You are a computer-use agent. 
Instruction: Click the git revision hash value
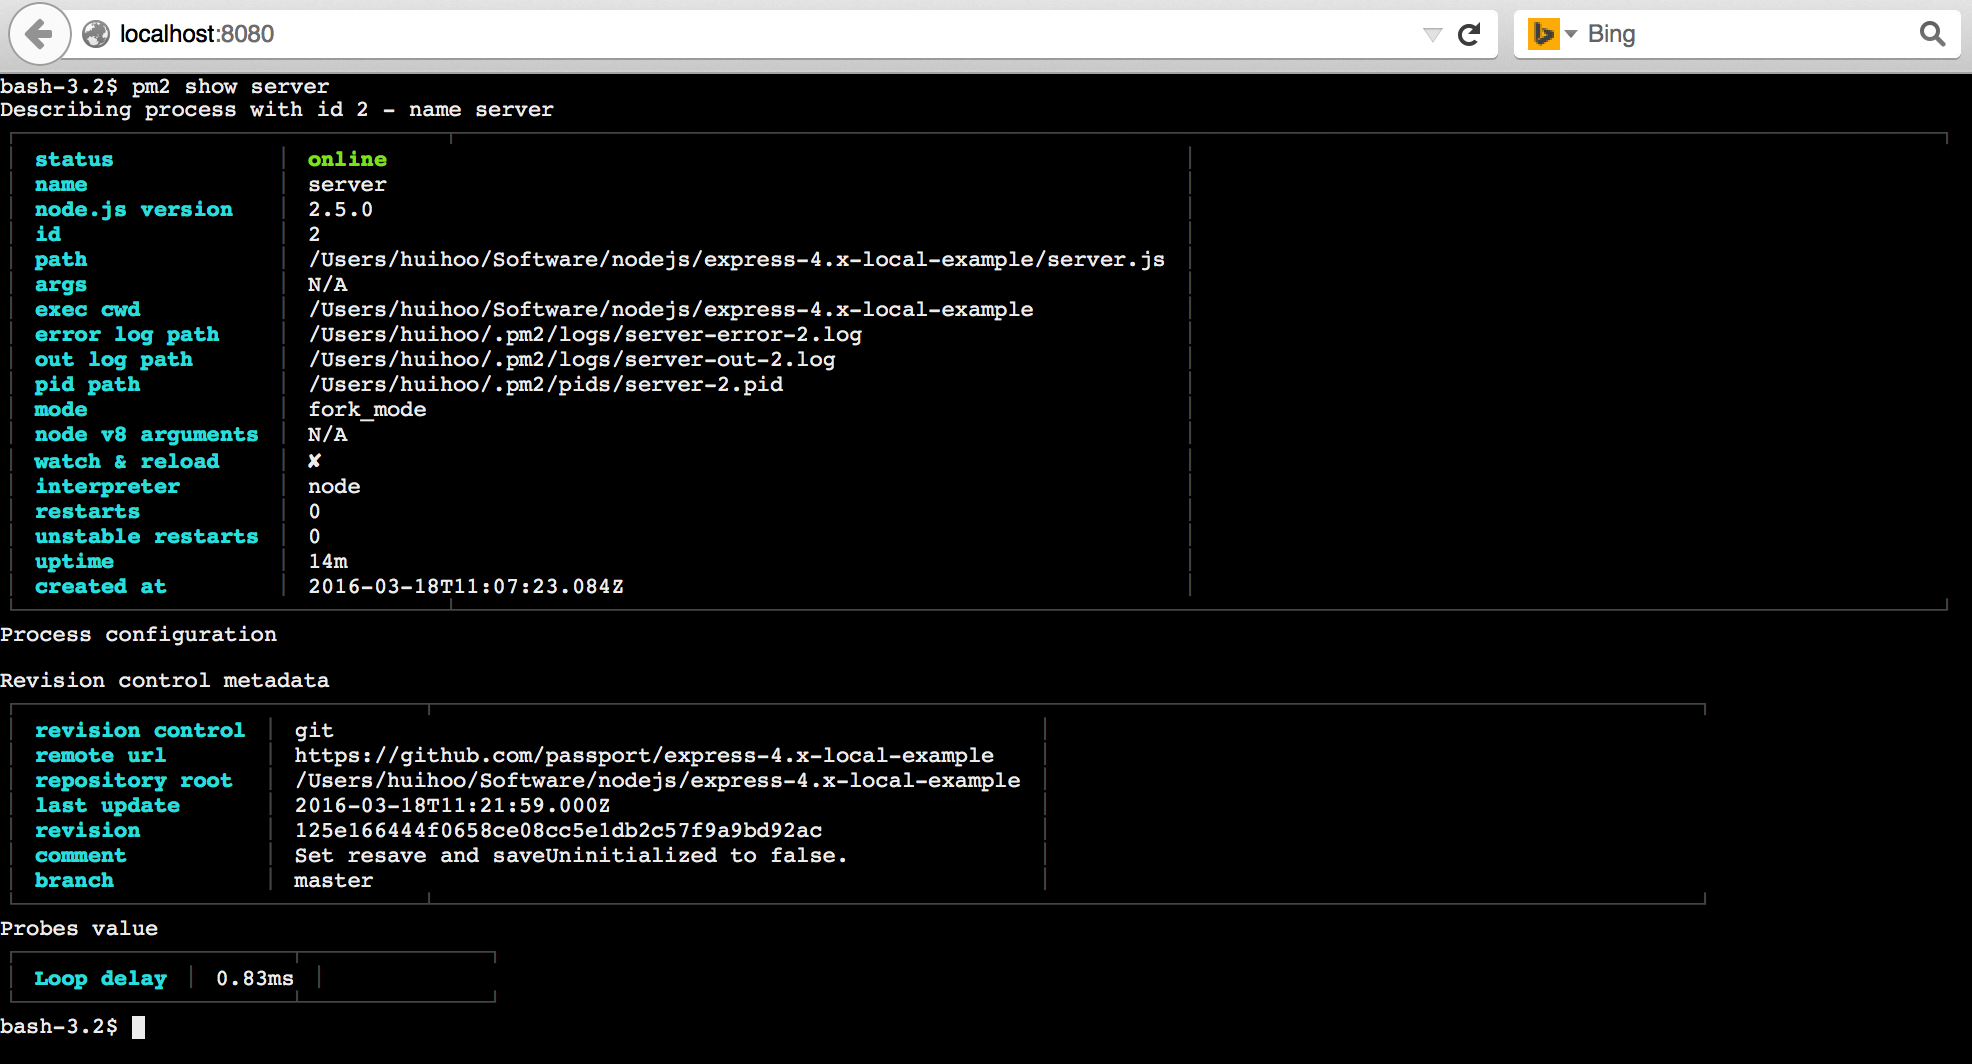(558, 831)
